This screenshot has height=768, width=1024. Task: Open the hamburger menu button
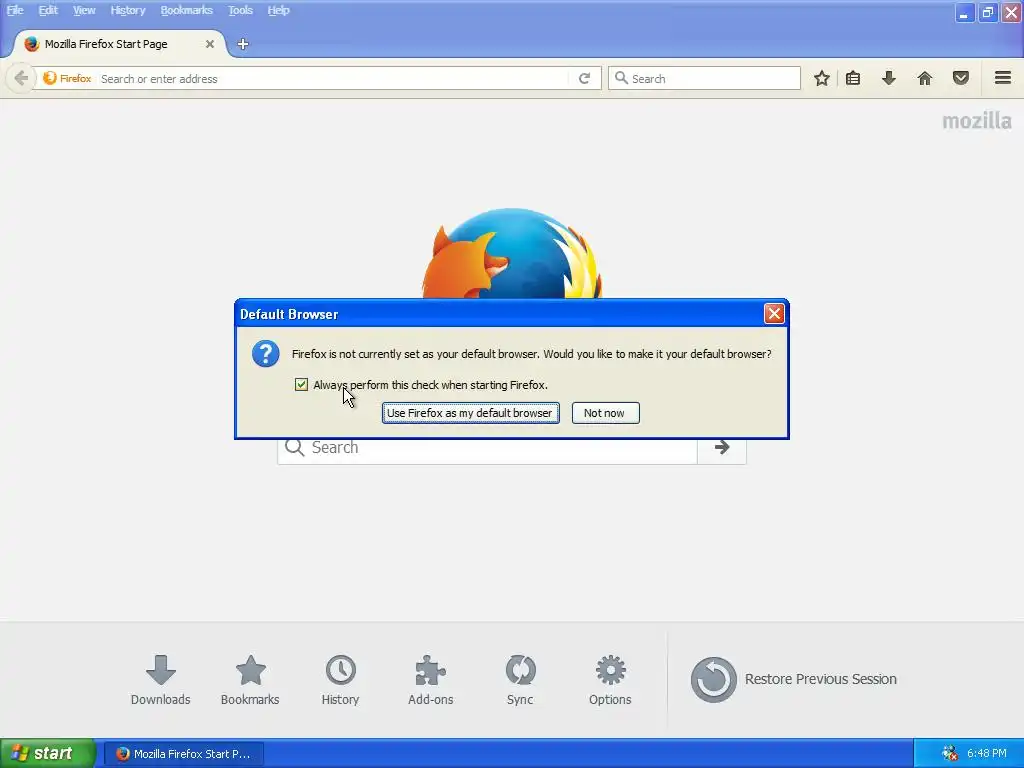pyautogui.click(x=1003, y=78)
